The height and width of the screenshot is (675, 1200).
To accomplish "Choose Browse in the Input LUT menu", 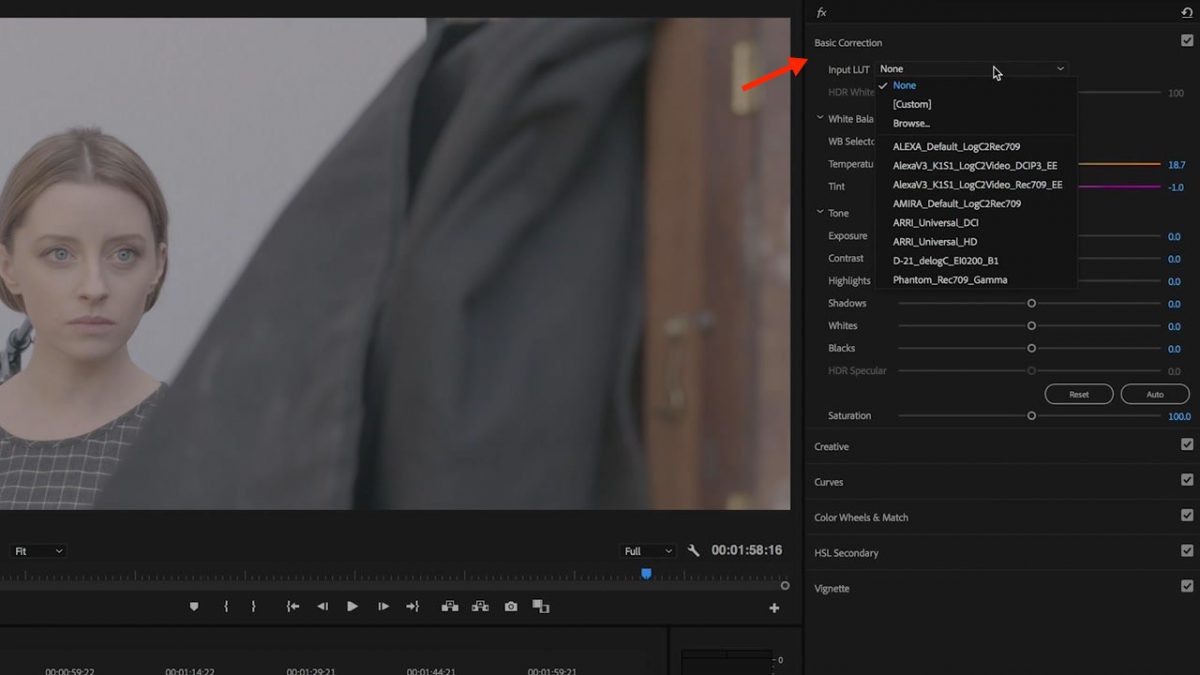I will (910, 122).
